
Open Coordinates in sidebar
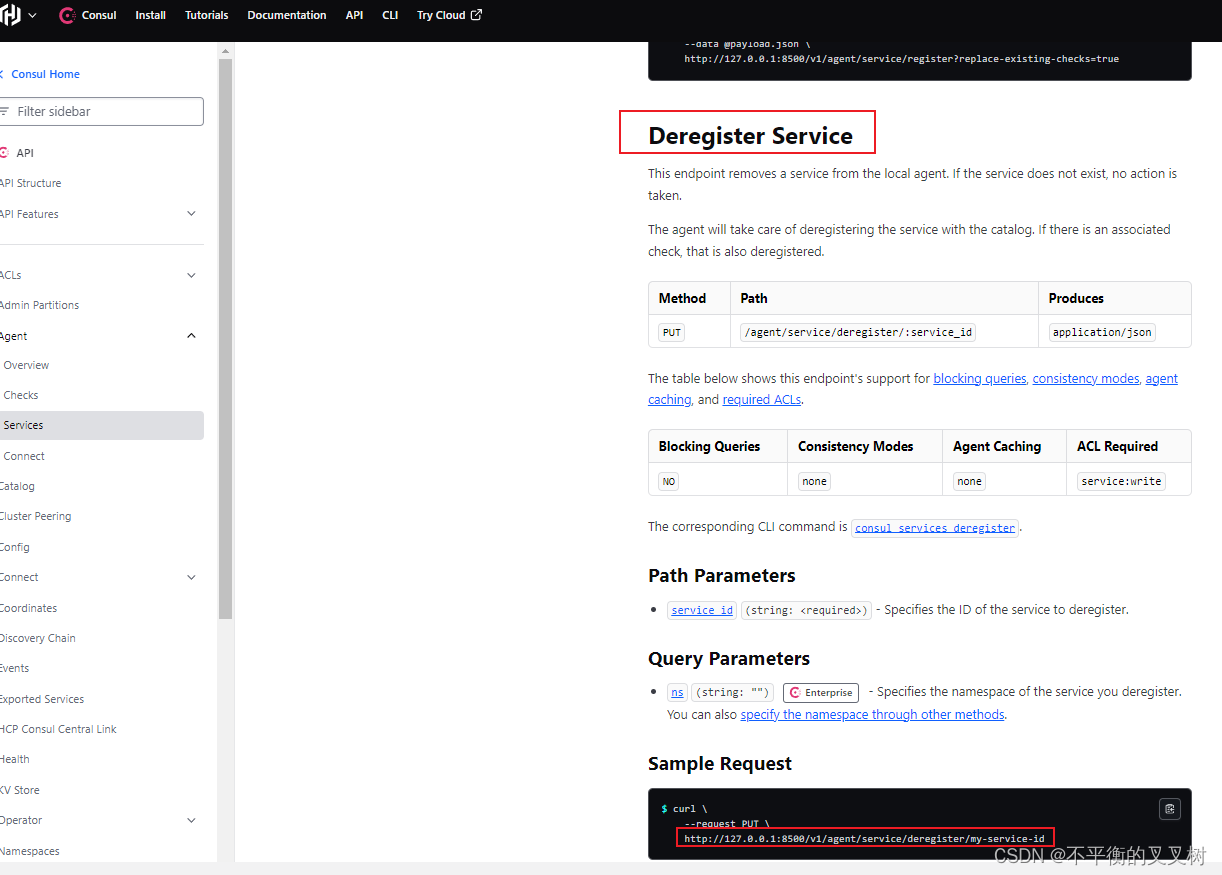[x=29, y=608]
